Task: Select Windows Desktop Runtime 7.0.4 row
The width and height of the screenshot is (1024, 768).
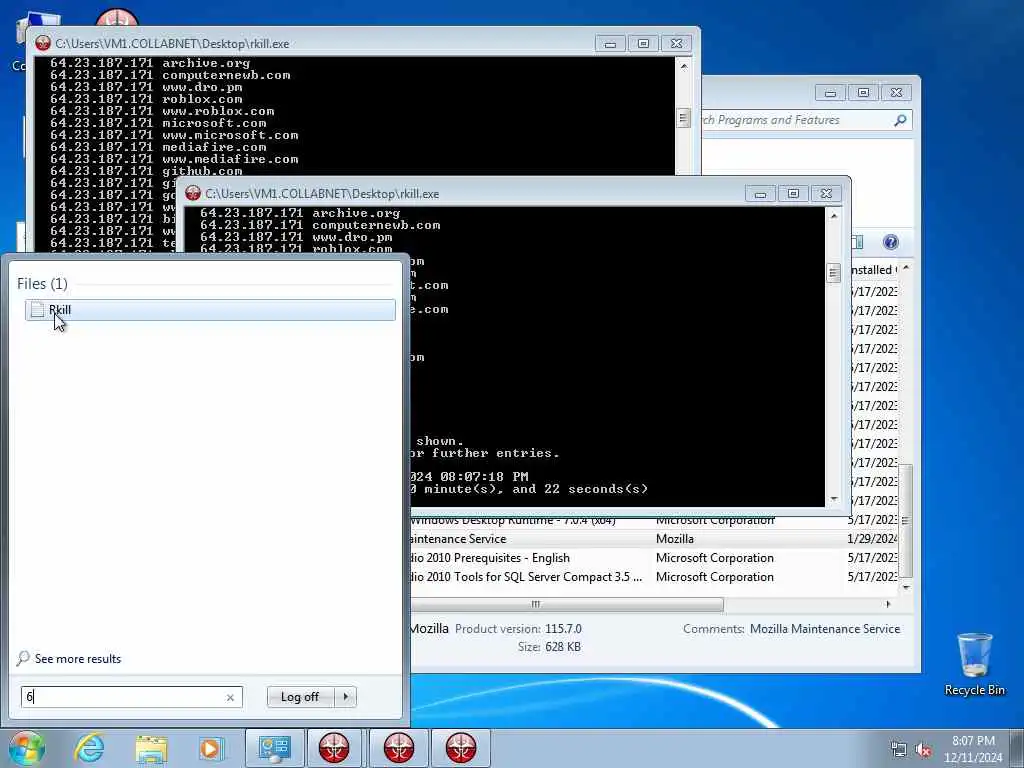Action: coord(654,521)
